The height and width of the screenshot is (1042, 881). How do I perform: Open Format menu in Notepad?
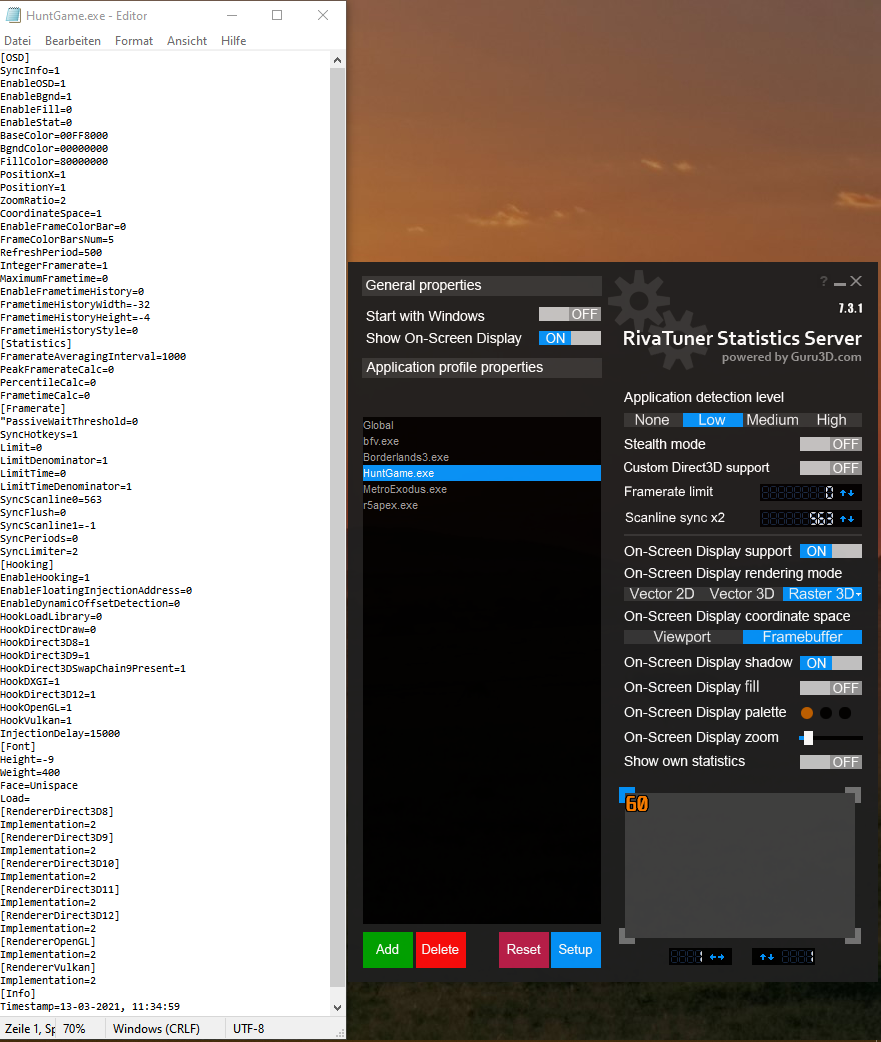(134, 41)
